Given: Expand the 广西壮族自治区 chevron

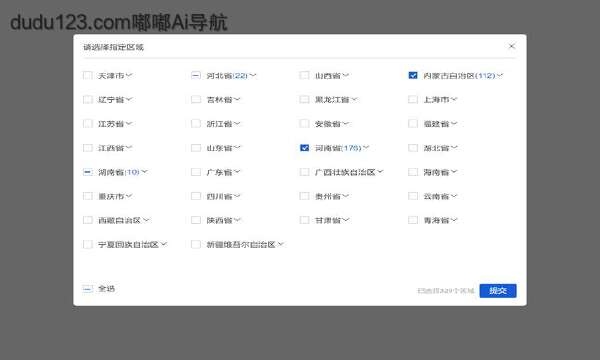Looking at the screenshot, I should pos(380,172).
